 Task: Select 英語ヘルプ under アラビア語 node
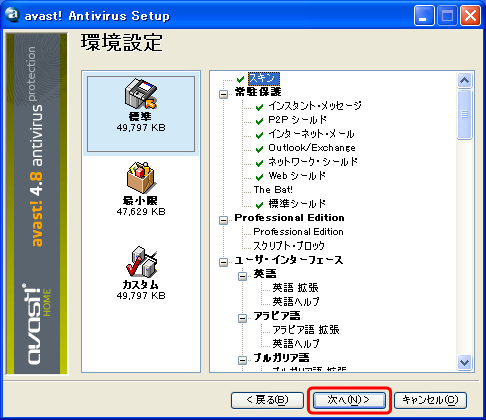[x=296, y=344]
